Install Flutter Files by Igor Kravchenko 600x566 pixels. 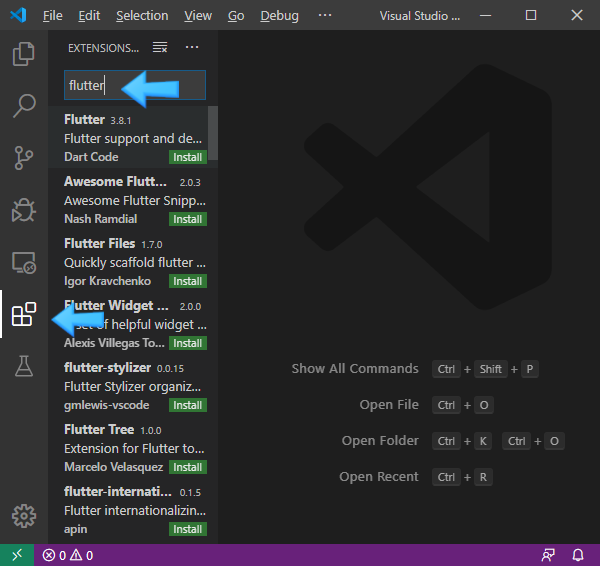[188, 281]
